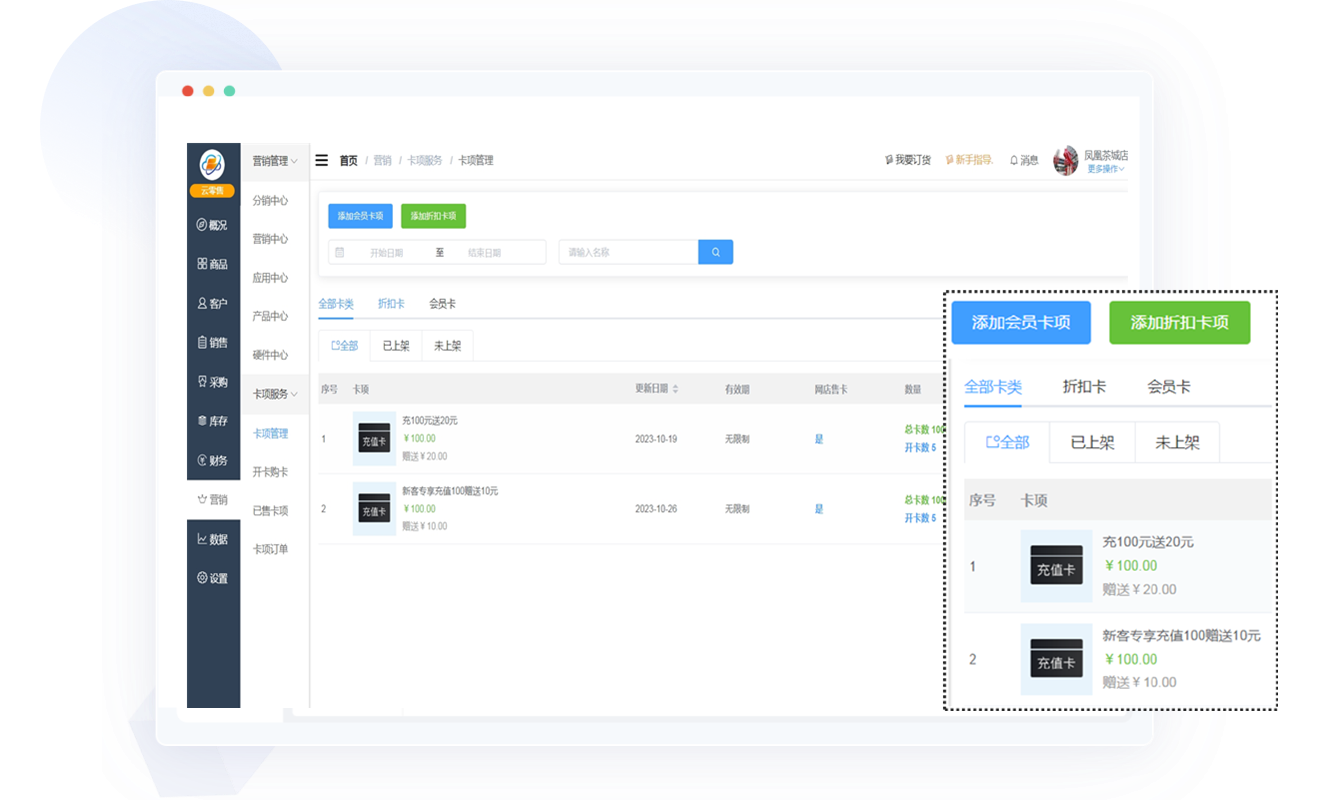Screen dimensions: 1320x800
Task: Open 消息 notifications bell
Action: click(1024, 160)
